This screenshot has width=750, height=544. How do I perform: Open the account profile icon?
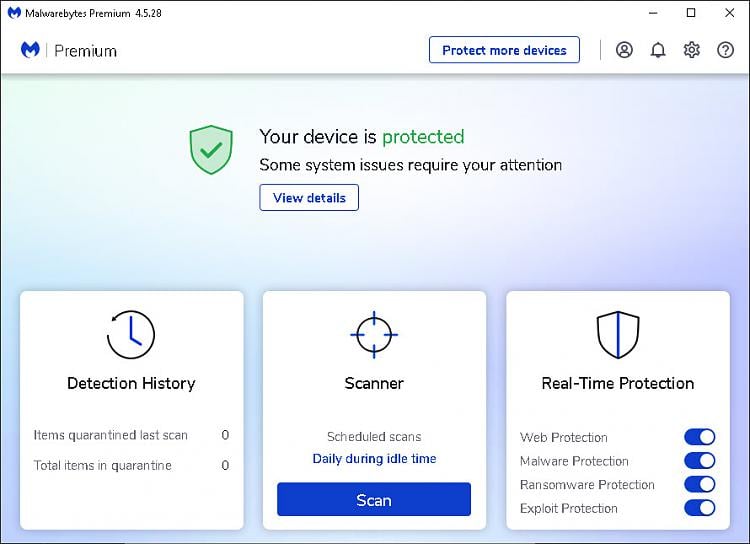coord(624,50)
